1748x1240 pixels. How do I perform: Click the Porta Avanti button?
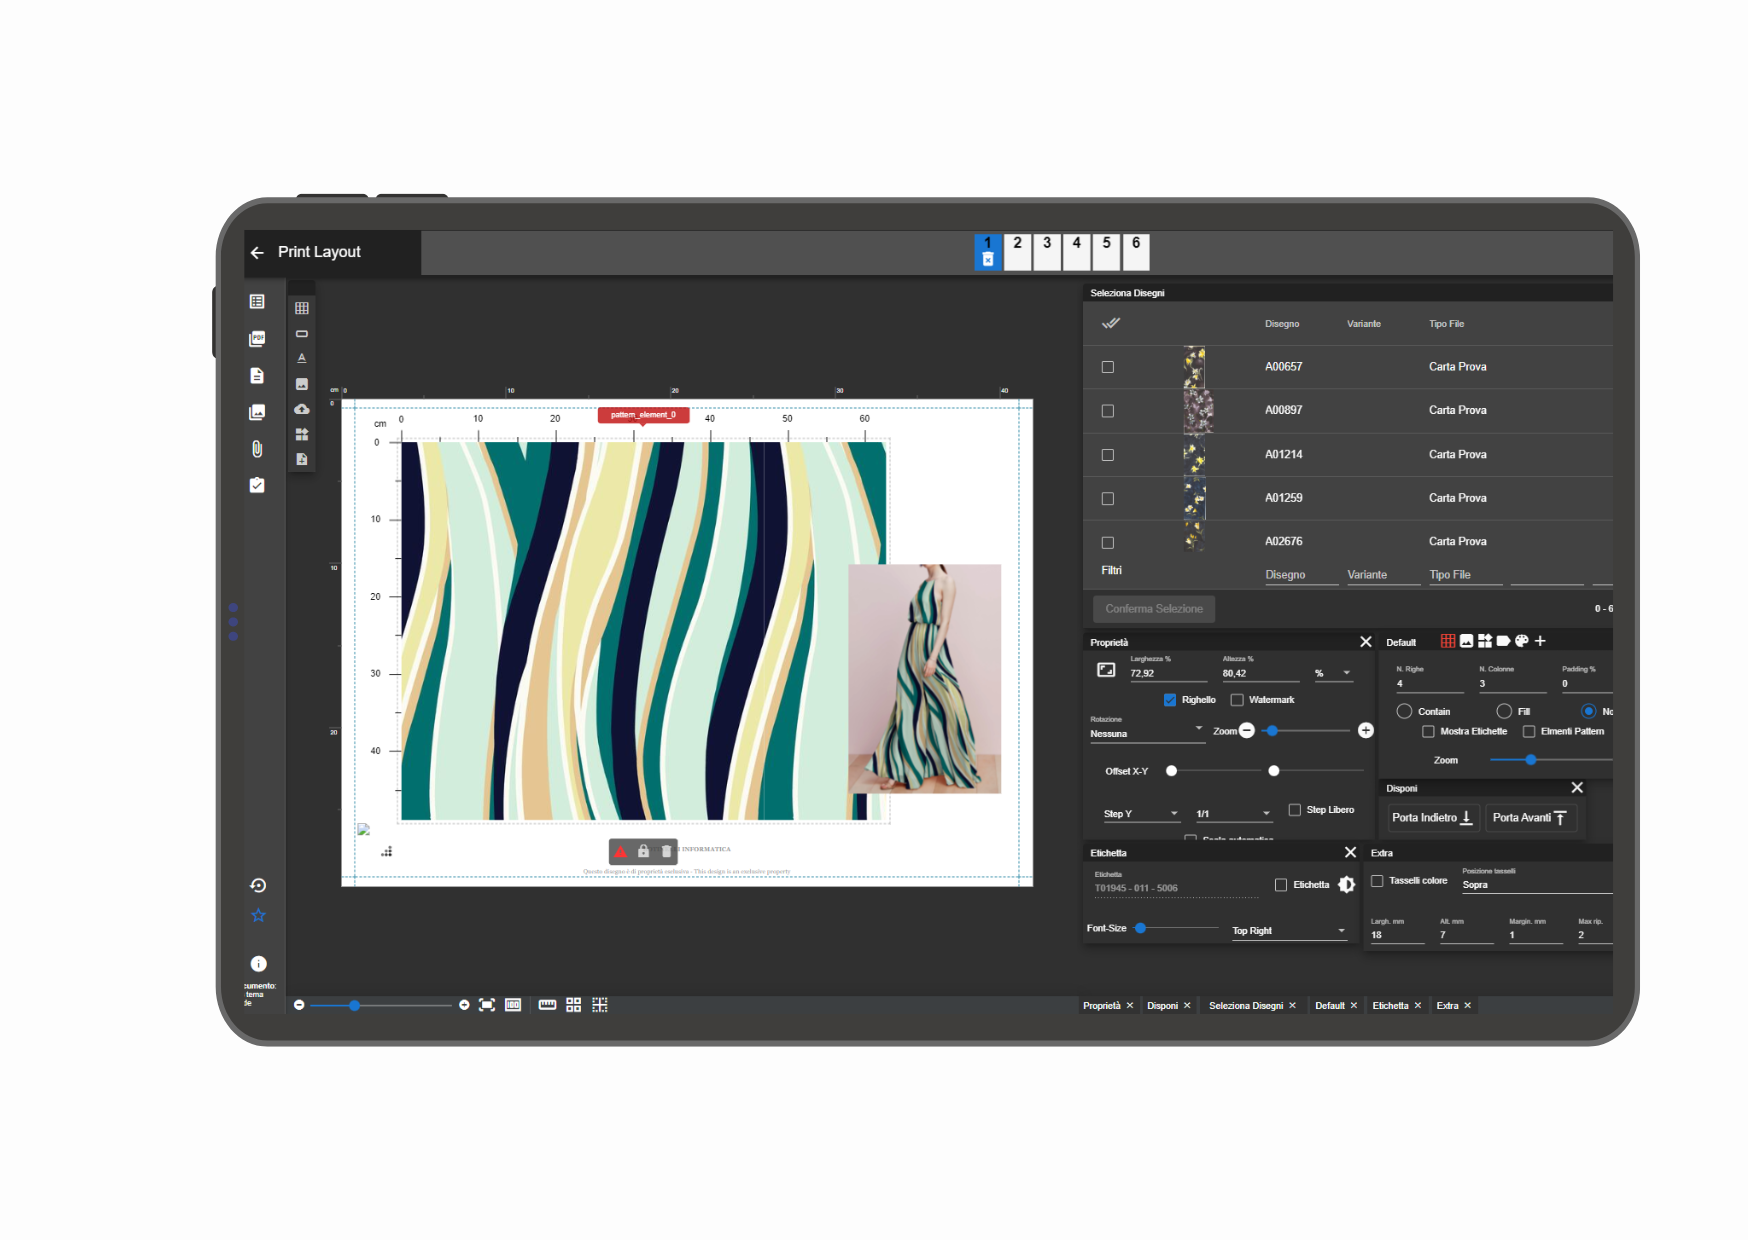click(x=1530, y=818)
